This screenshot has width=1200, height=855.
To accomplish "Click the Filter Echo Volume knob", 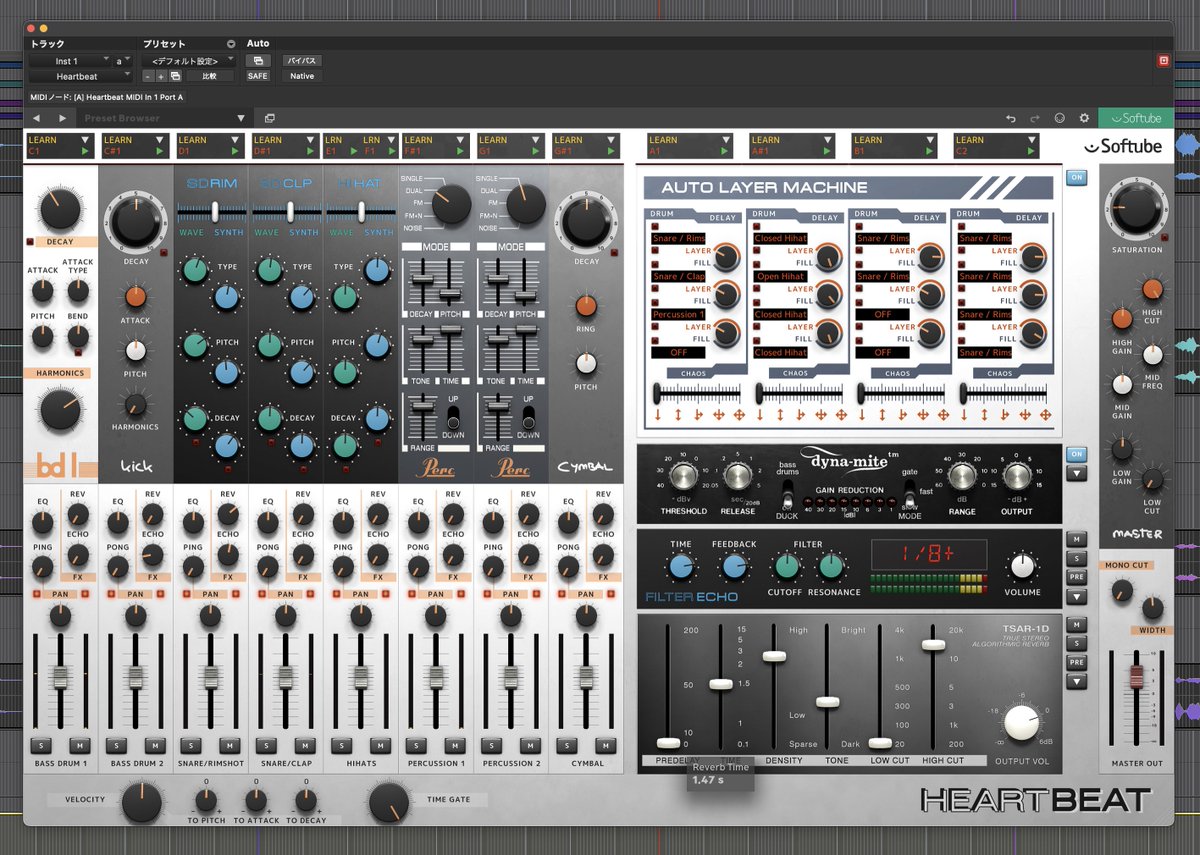I will click(1022, 567).
